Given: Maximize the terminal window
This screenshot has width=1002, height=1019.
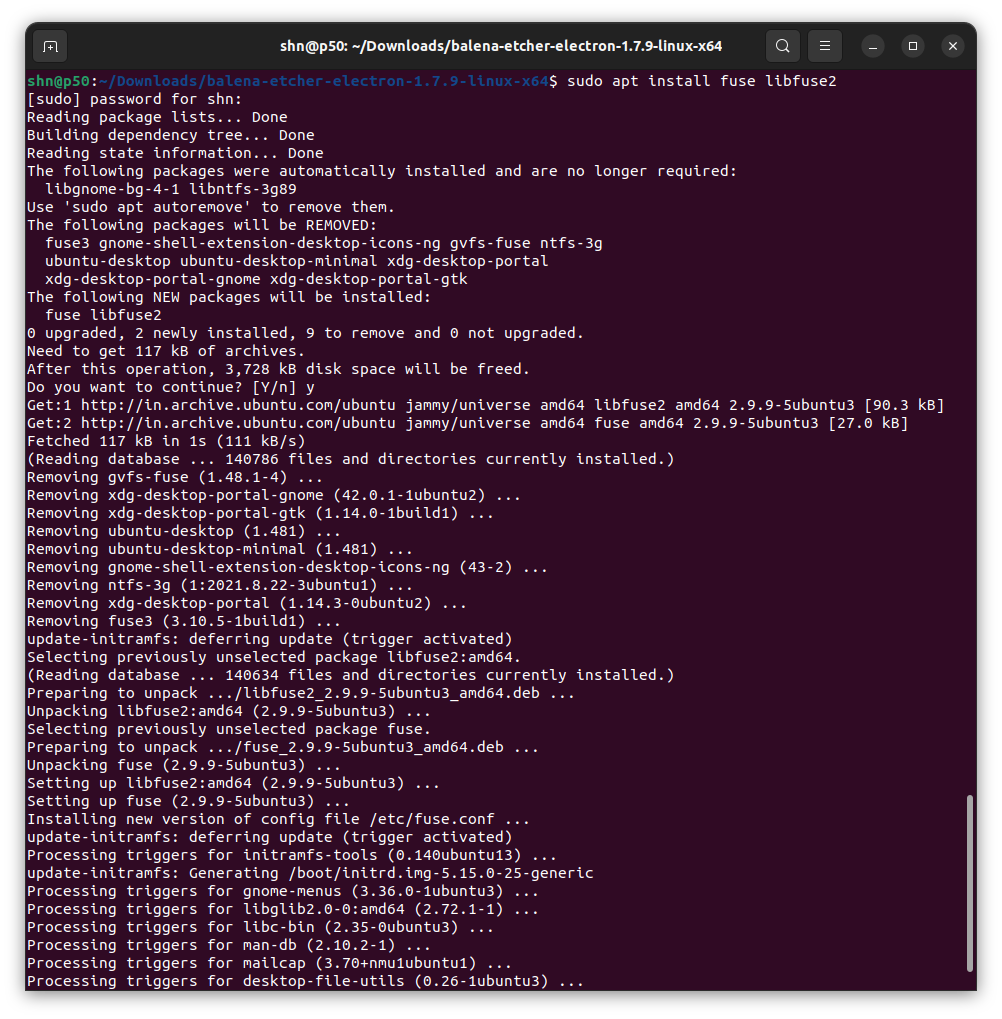Looking at the screenshot, I should (x=913, y=46).
